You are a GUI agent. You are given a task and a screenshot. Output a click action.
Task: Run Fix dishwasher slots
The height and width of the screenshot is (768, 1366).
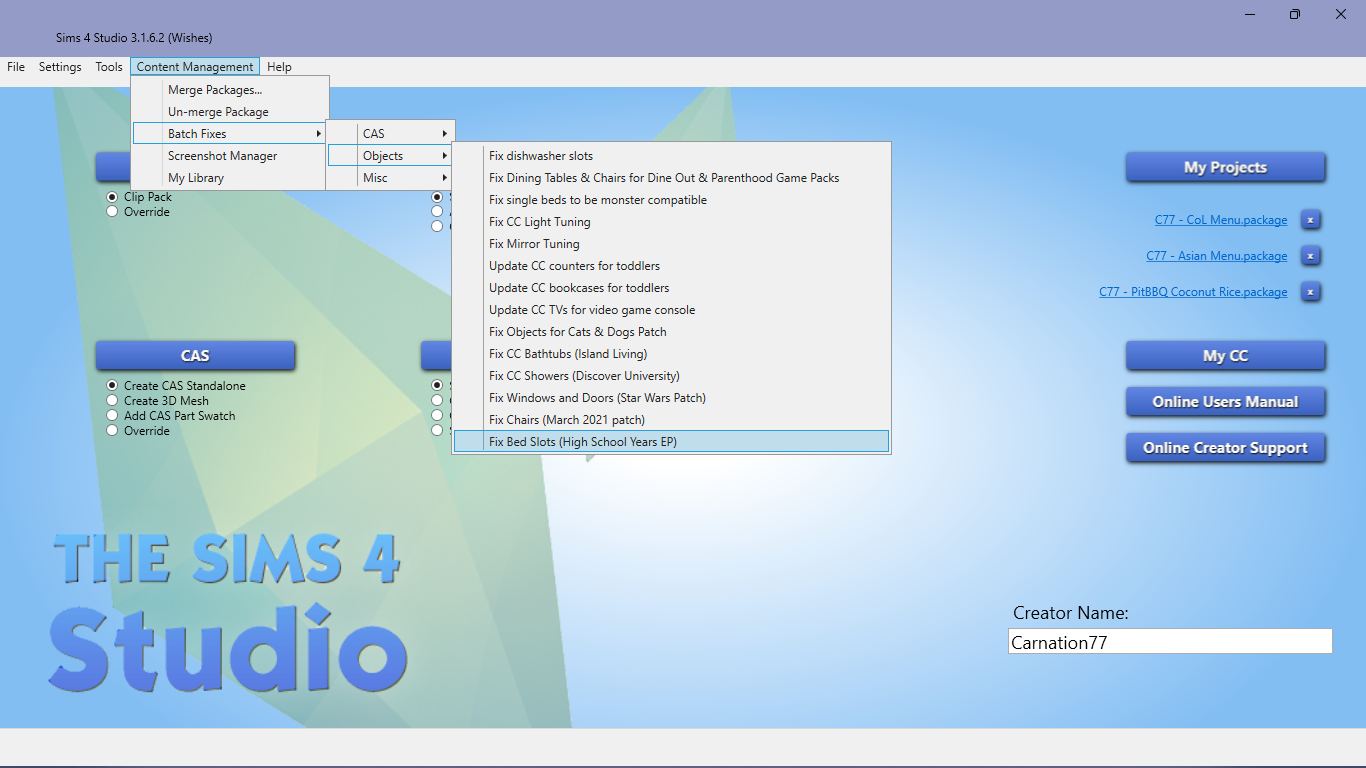[x=671, y=156]
